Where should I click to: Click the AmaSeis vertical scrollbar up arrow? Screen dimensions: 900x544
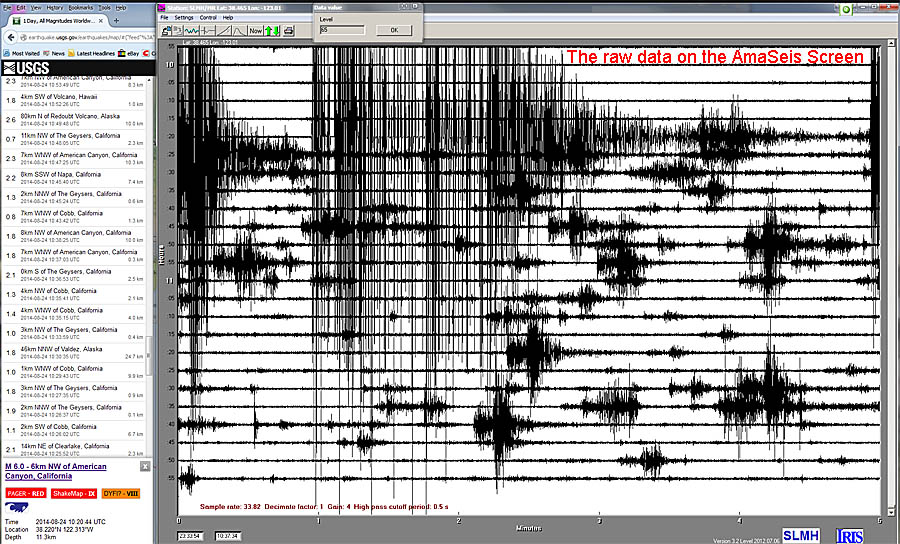891,43
